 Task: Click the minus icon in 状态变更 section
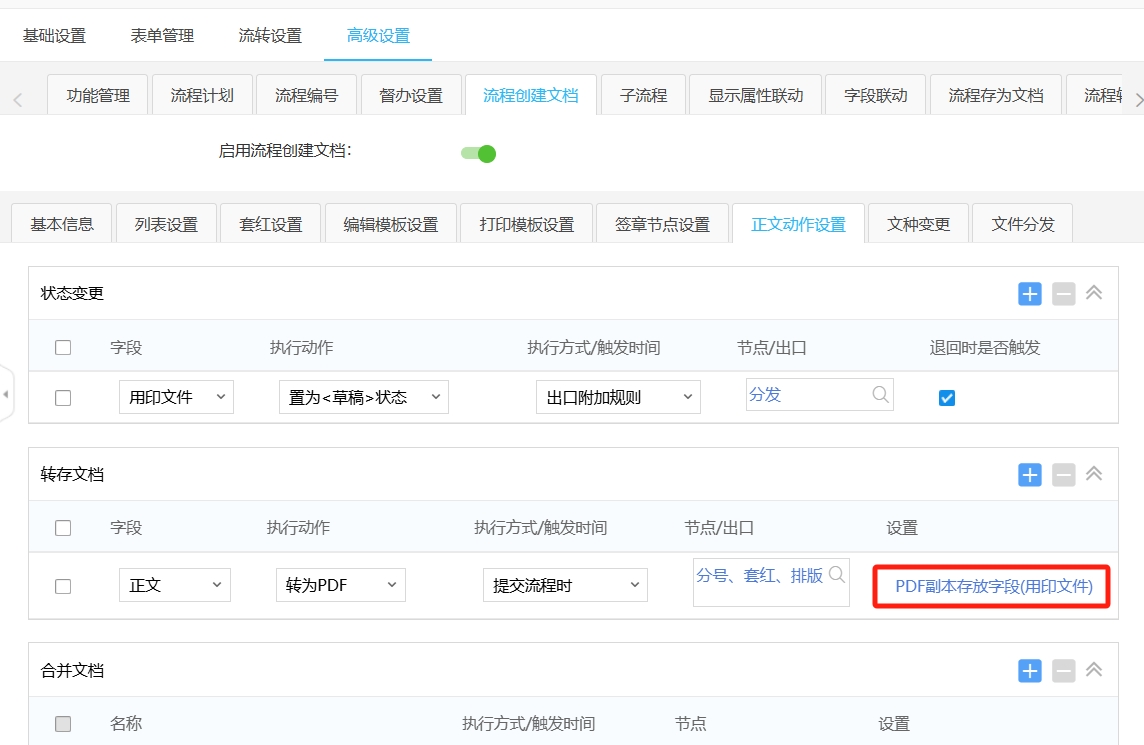click(x=1063, y=293)
